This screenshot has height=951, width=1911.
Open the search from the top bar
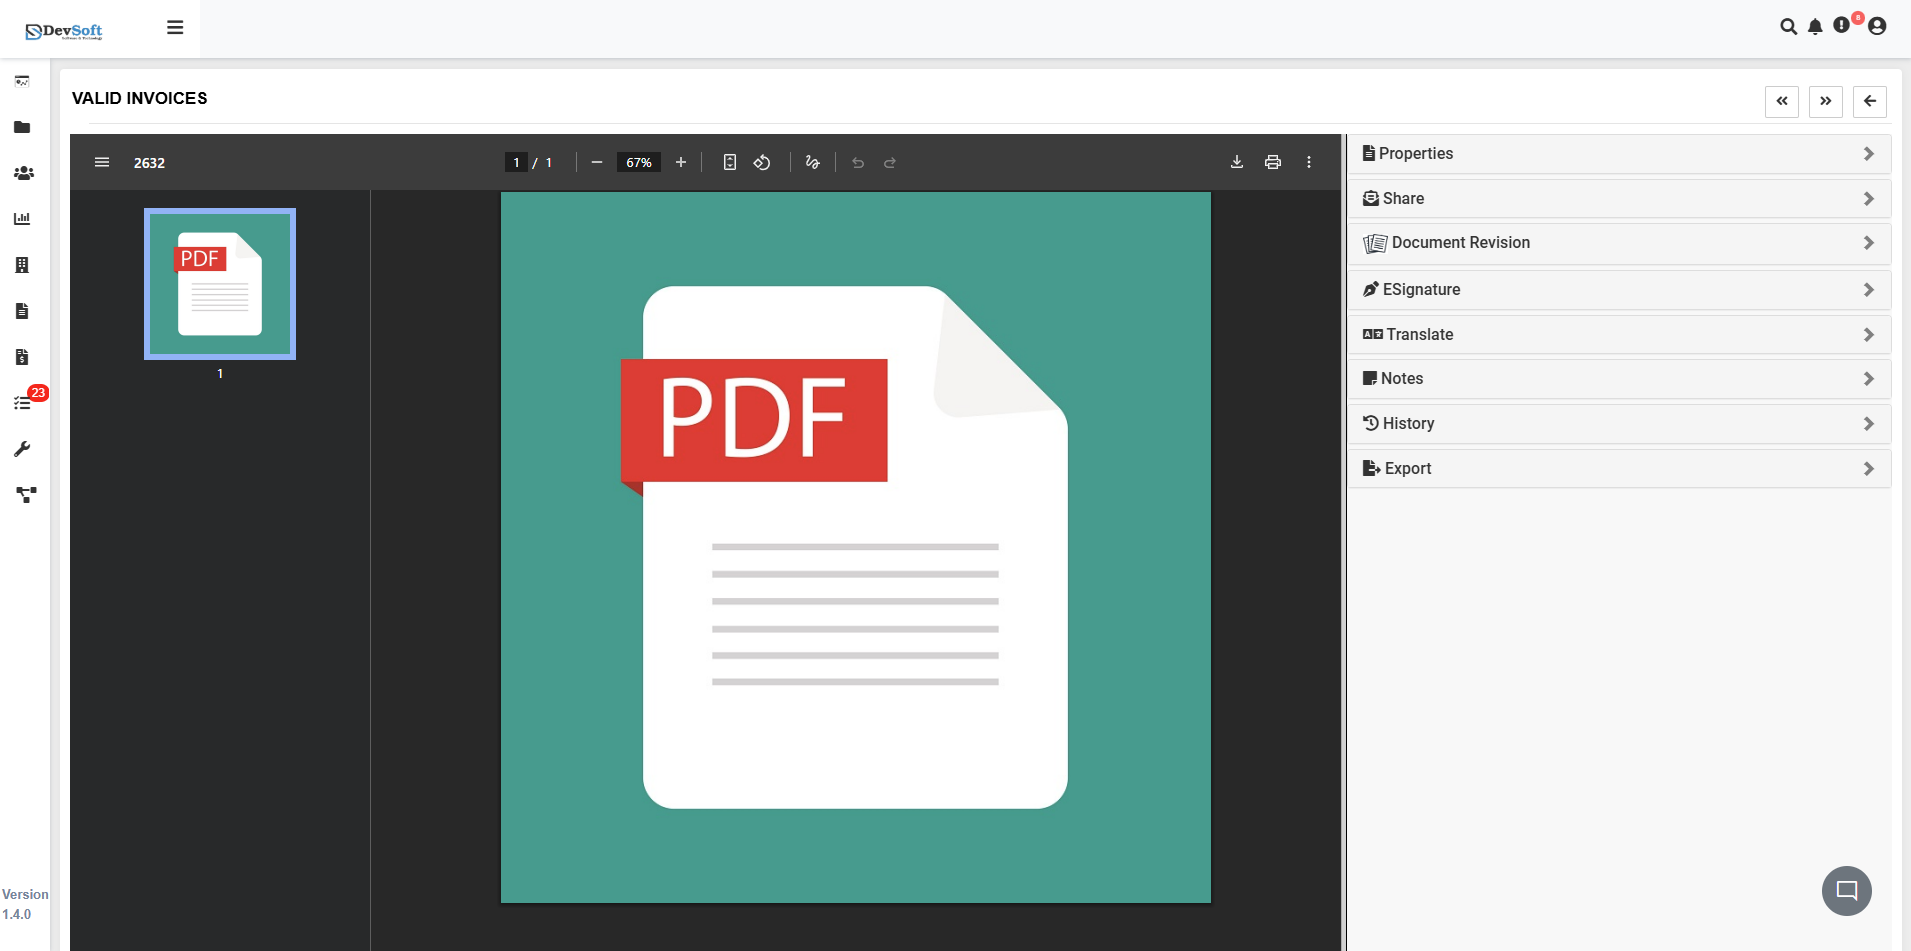coord(1789,27)
